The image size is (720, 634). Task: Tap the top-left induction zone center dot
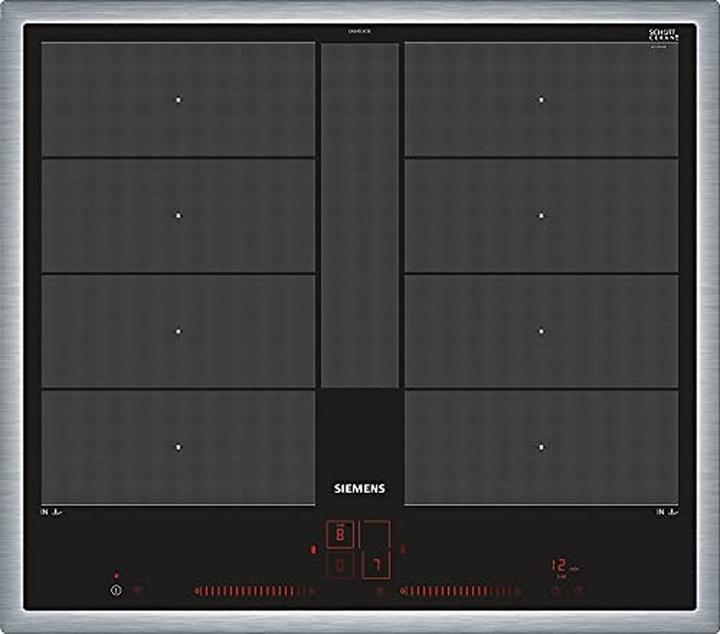point(179,99)
